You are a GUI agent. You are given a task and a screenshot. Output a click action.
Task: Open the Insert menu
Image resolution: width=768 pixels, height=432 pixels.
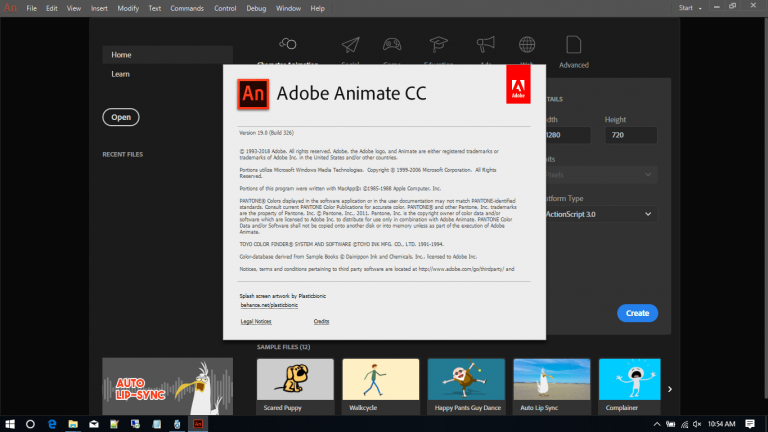[99, 8]
